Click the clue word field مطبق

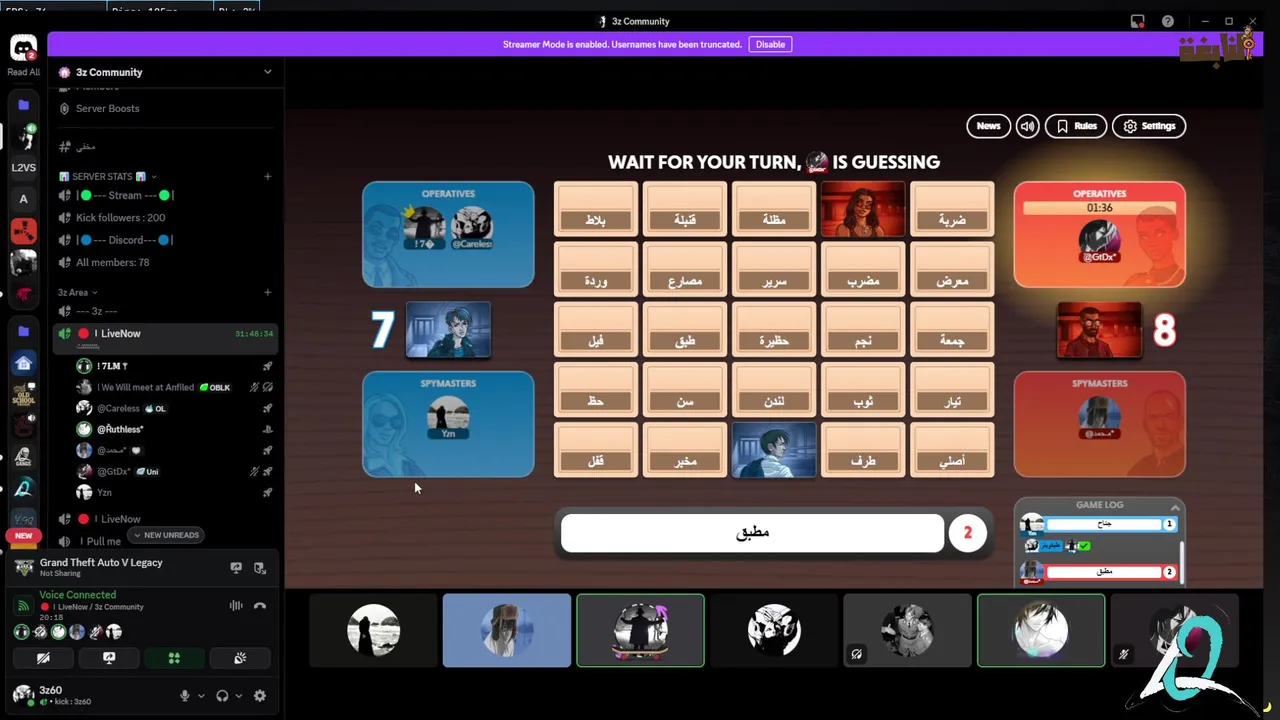[752, 533]
